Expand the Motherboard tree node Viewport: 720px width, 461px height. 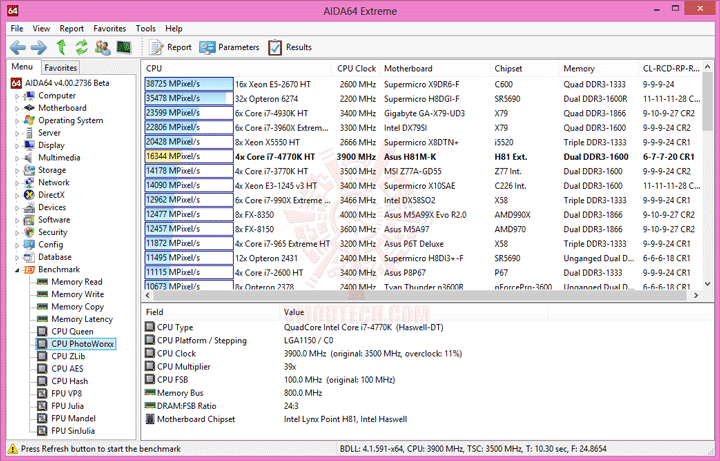pos(17,109)
